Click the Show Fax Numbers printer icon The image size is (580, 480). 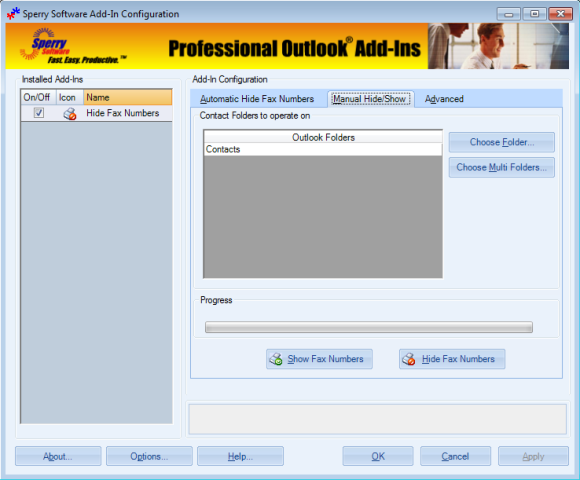[x=276, y=359]
